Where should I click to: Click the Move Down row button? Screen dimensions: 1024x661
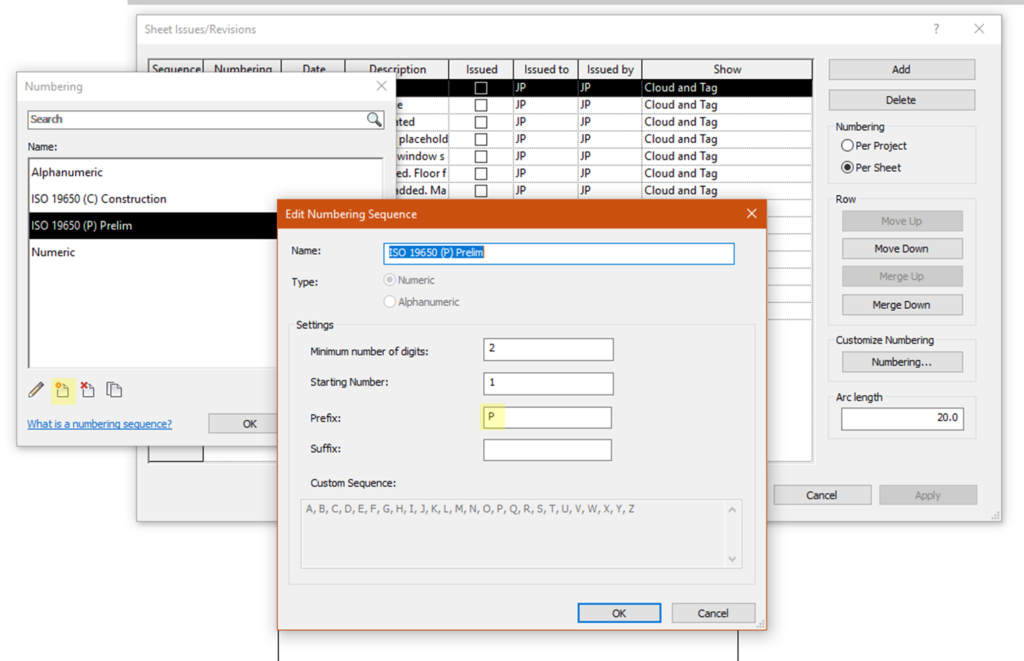(x=901, y=249)
